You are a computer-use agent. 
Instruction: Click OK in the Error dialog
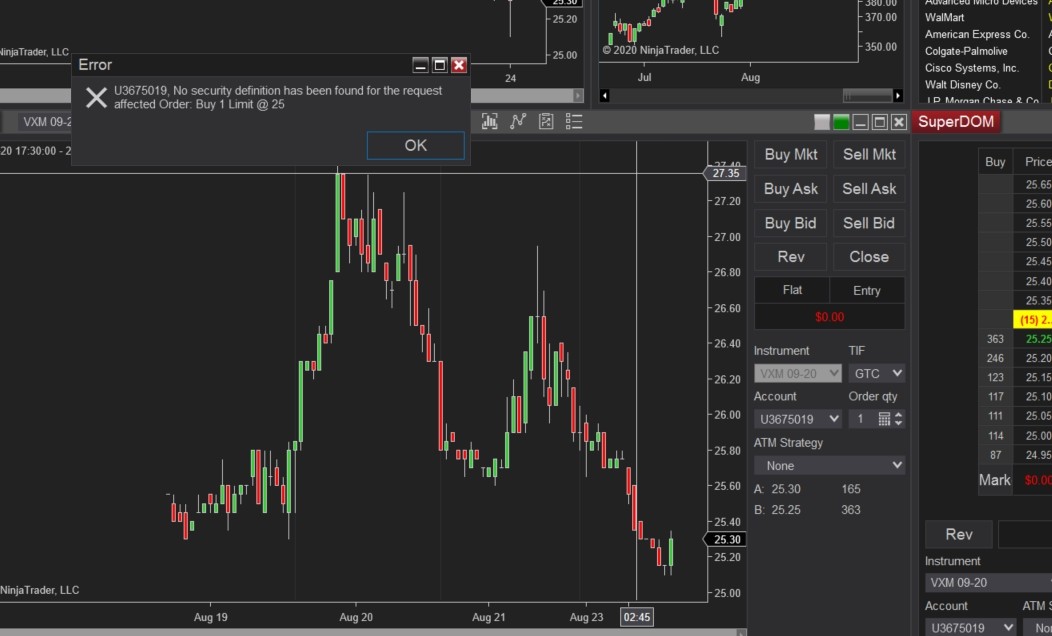coord(415,146)
